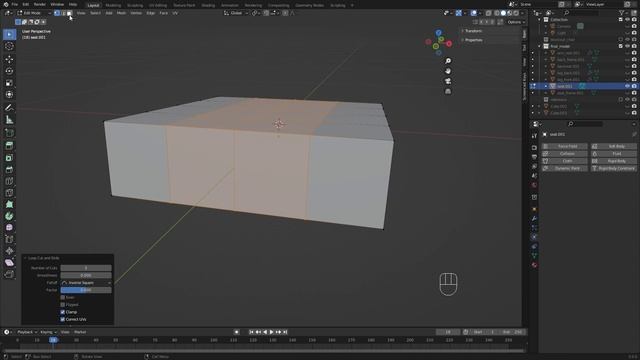Image resolution: width=640 pixels, height=360 pixels.
Task: Open the Render menu
Action: (40, 4)
